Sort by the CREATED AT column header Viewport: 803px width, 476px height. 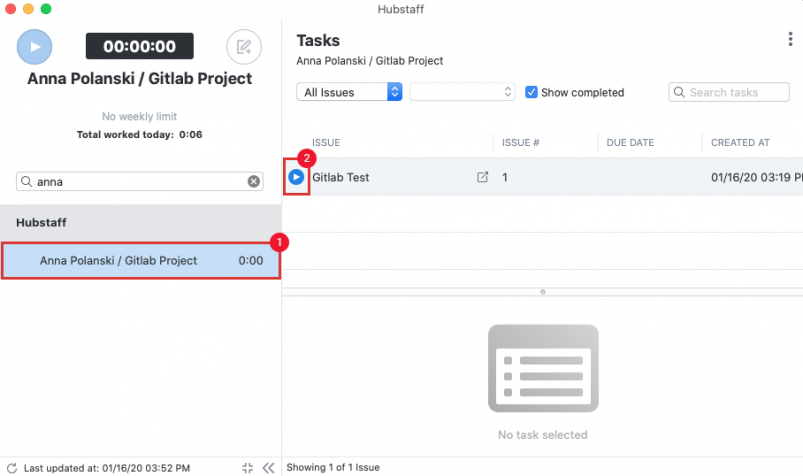[x=740, y=143]
